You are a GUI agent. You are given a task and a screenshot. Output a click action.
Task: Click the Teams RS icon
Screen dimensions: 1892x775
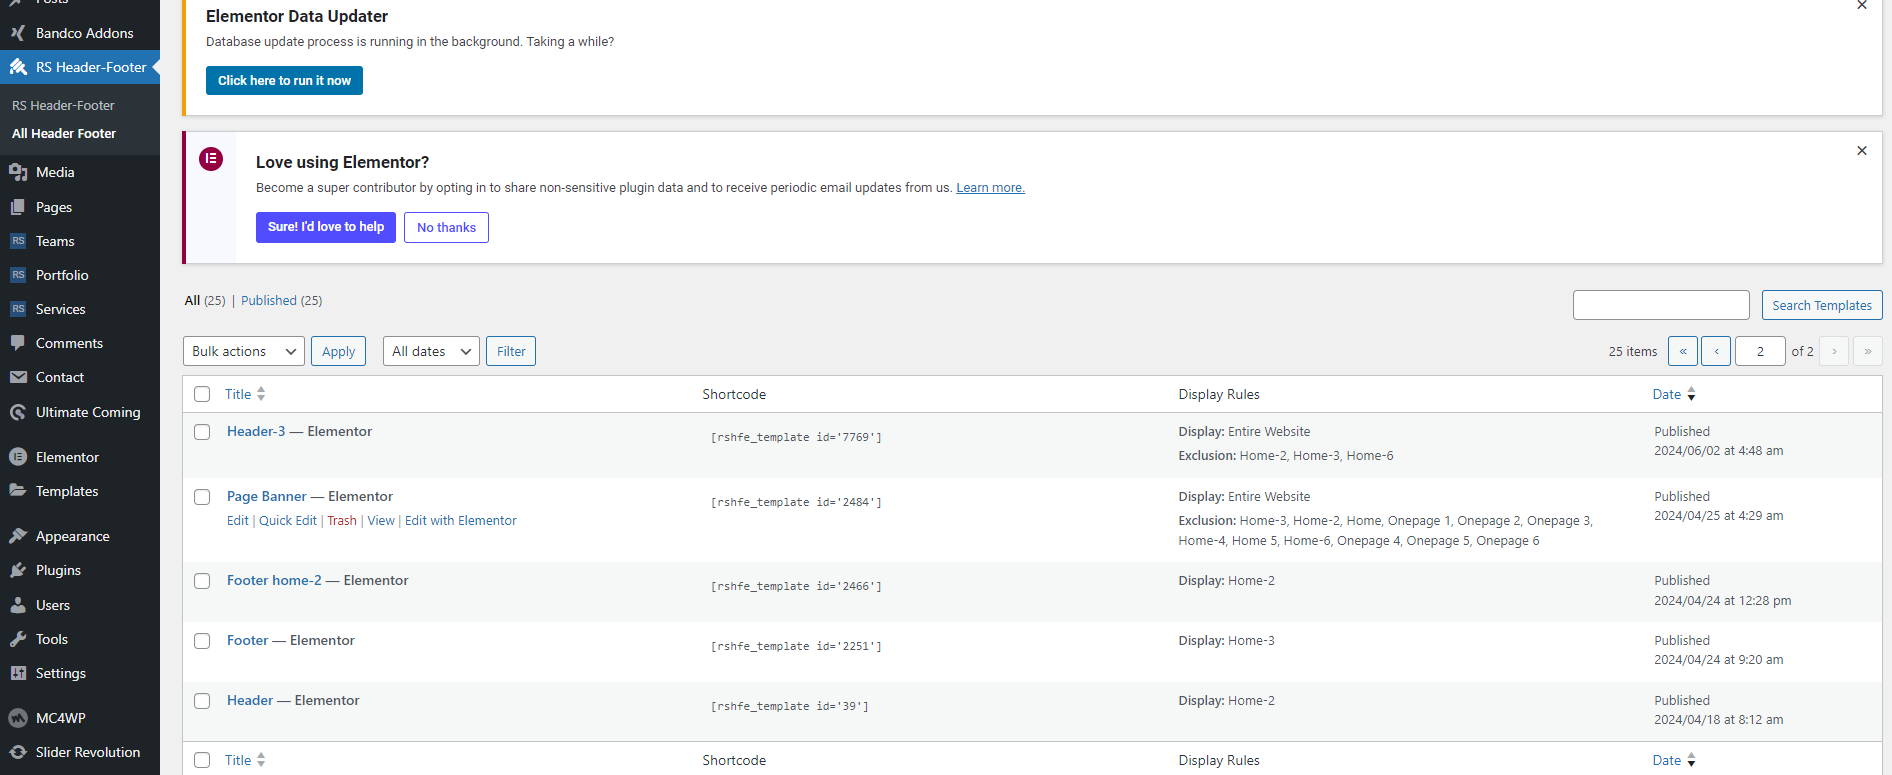(18, 241)
